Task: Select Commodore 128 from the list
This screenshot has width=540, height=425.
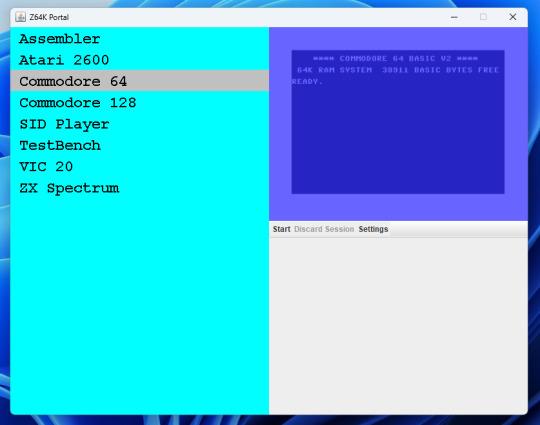Action: (139, 102)
